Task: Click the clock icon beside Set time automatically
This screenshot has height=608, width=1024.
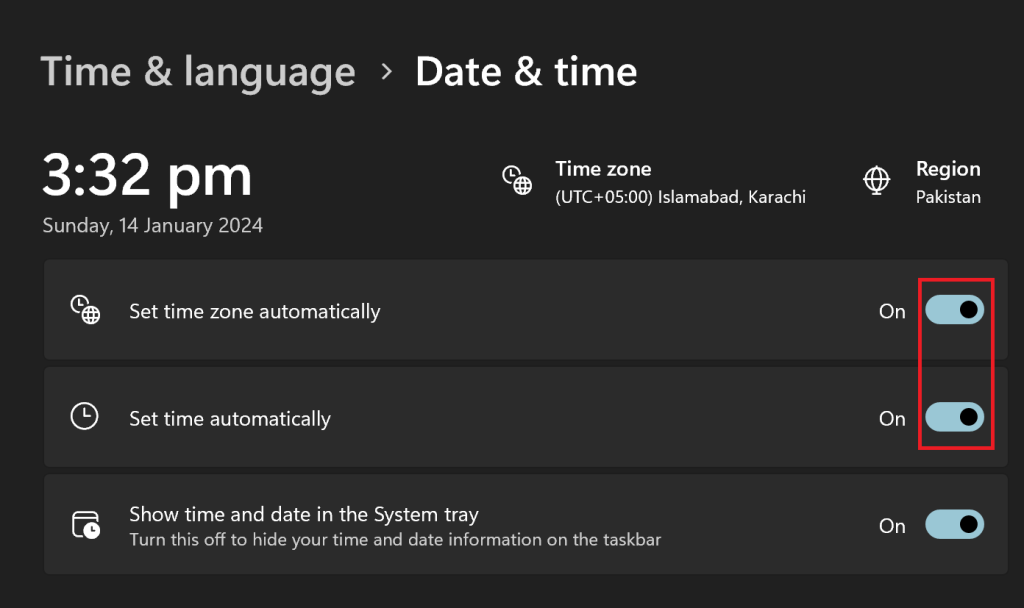Action: pos(85,417)
